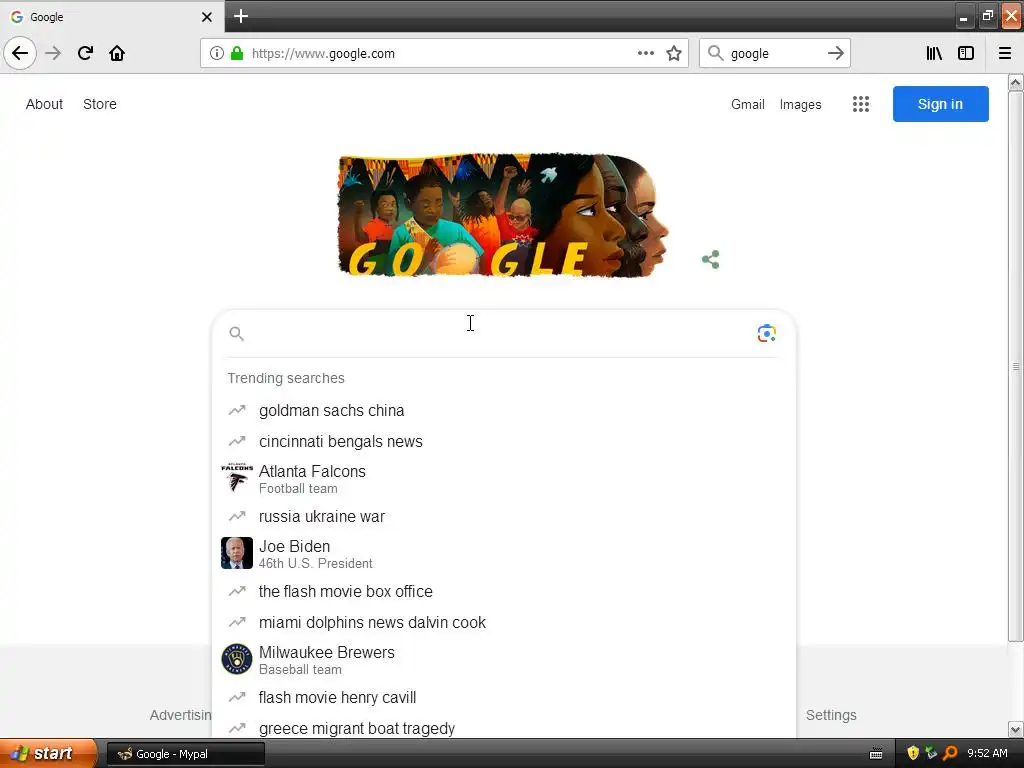
Task: Click the clock showing 9:52 AM
Action: pos(987,753)
